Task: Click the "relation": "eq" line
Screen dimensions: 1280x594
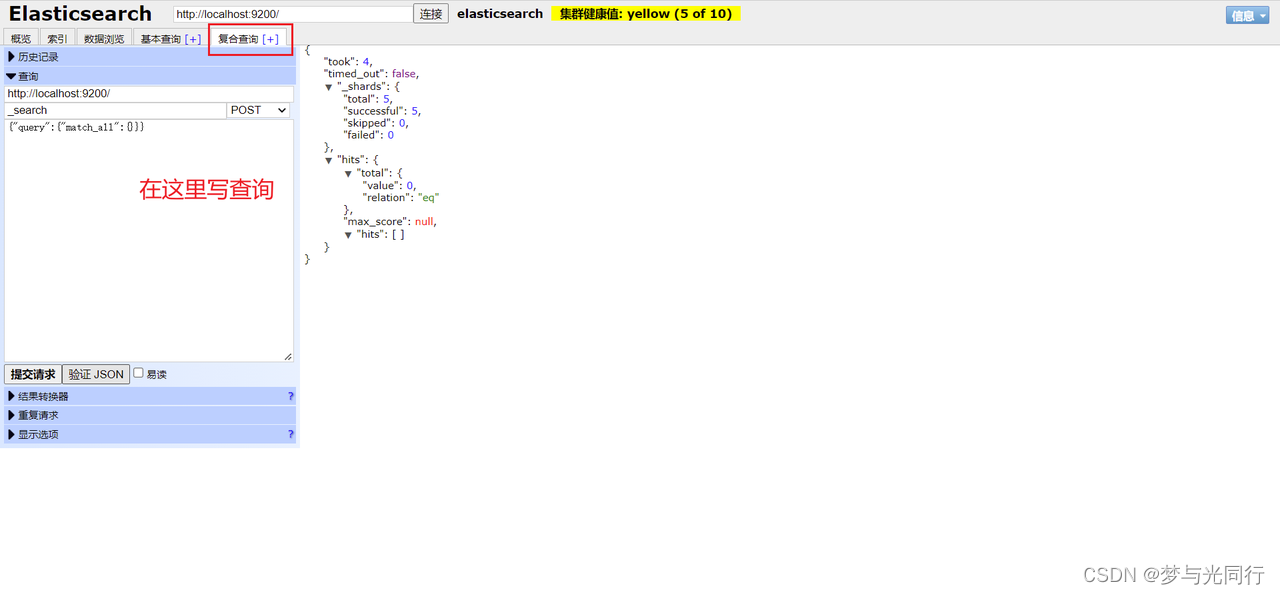Action: 401,197
